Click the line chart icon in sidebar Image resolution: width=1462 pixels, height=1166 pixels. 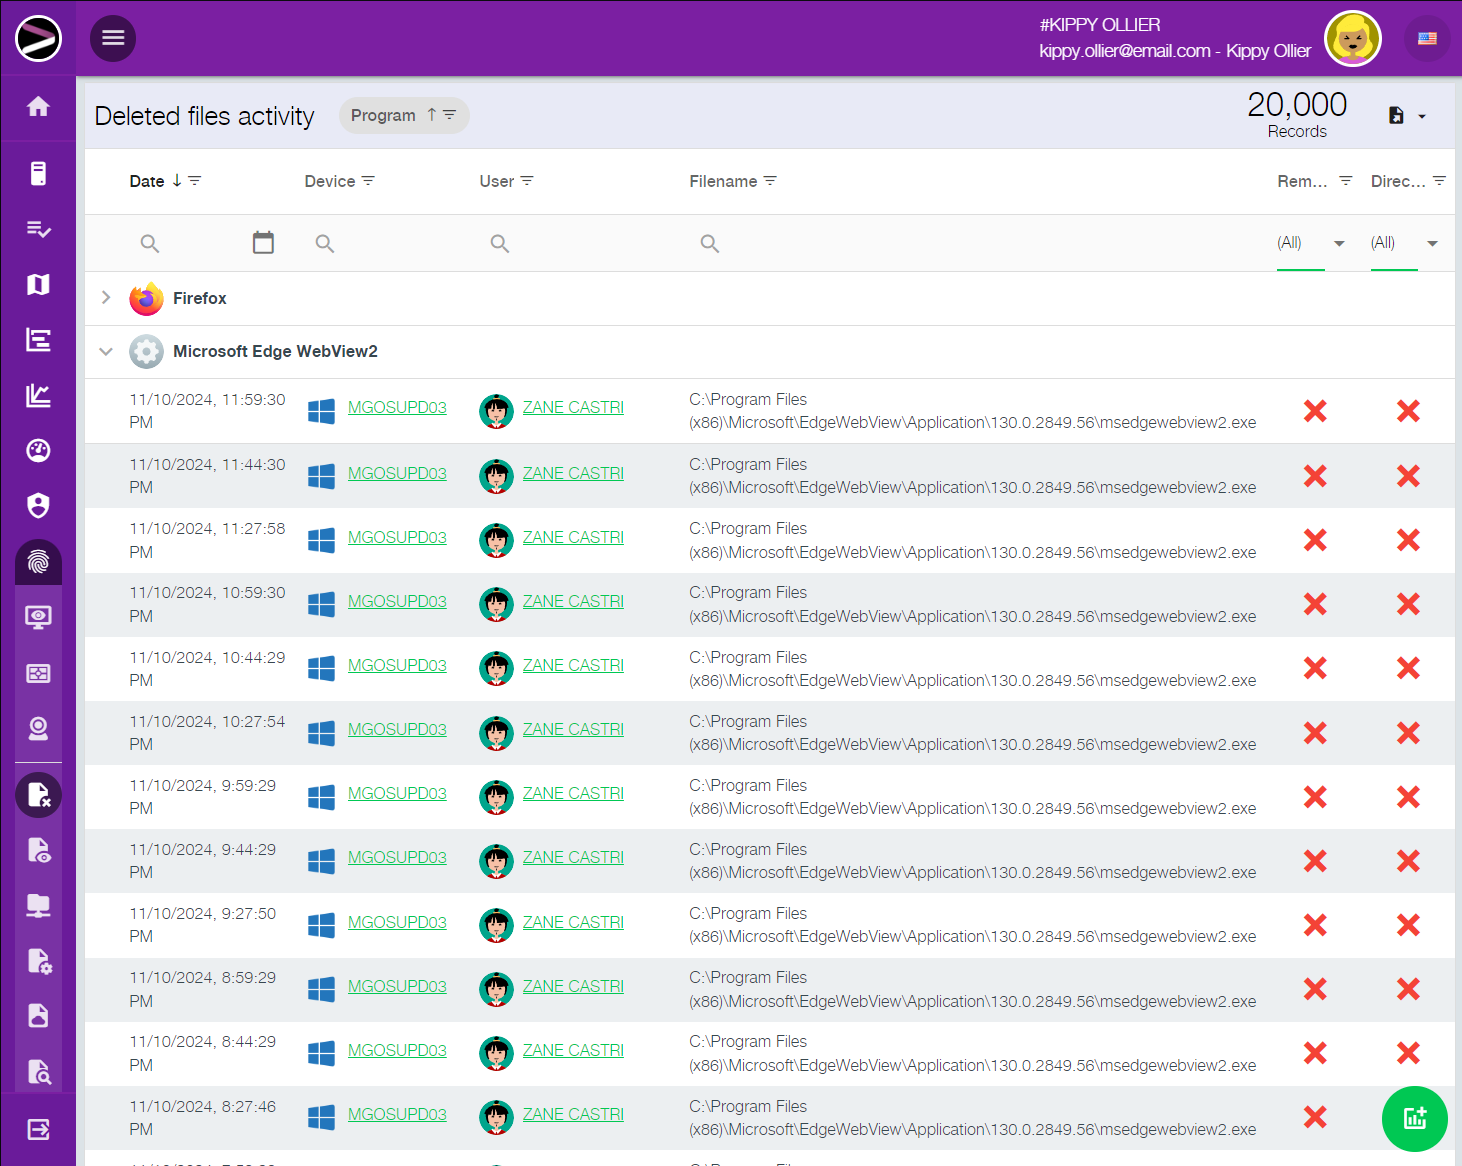[38, 396]
